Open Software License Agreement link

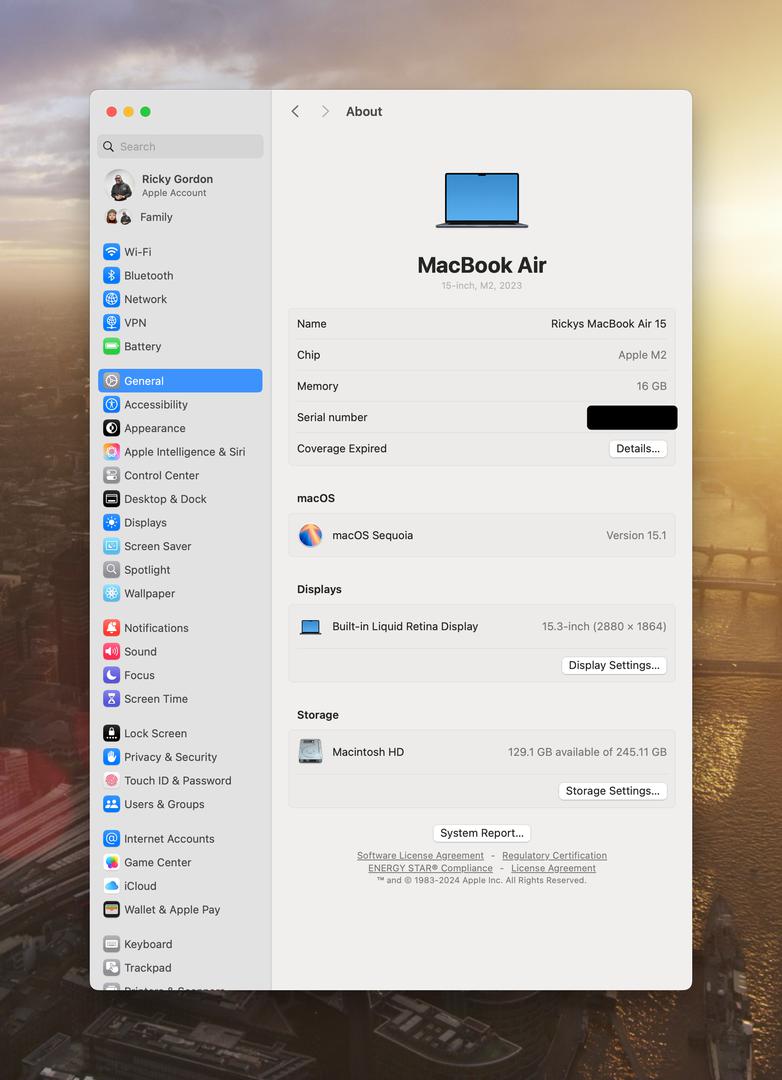pos(420,855)
